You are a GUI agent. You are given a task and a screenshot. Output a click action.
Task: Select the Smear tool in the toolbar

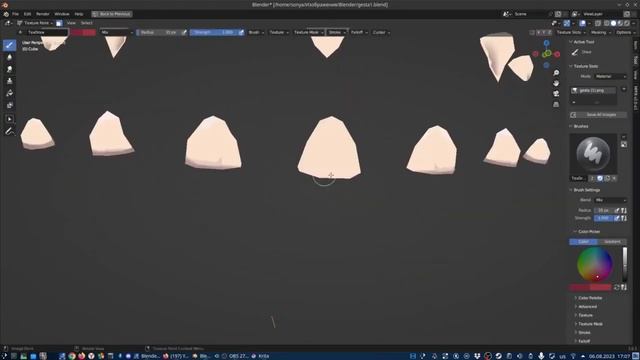9,69
